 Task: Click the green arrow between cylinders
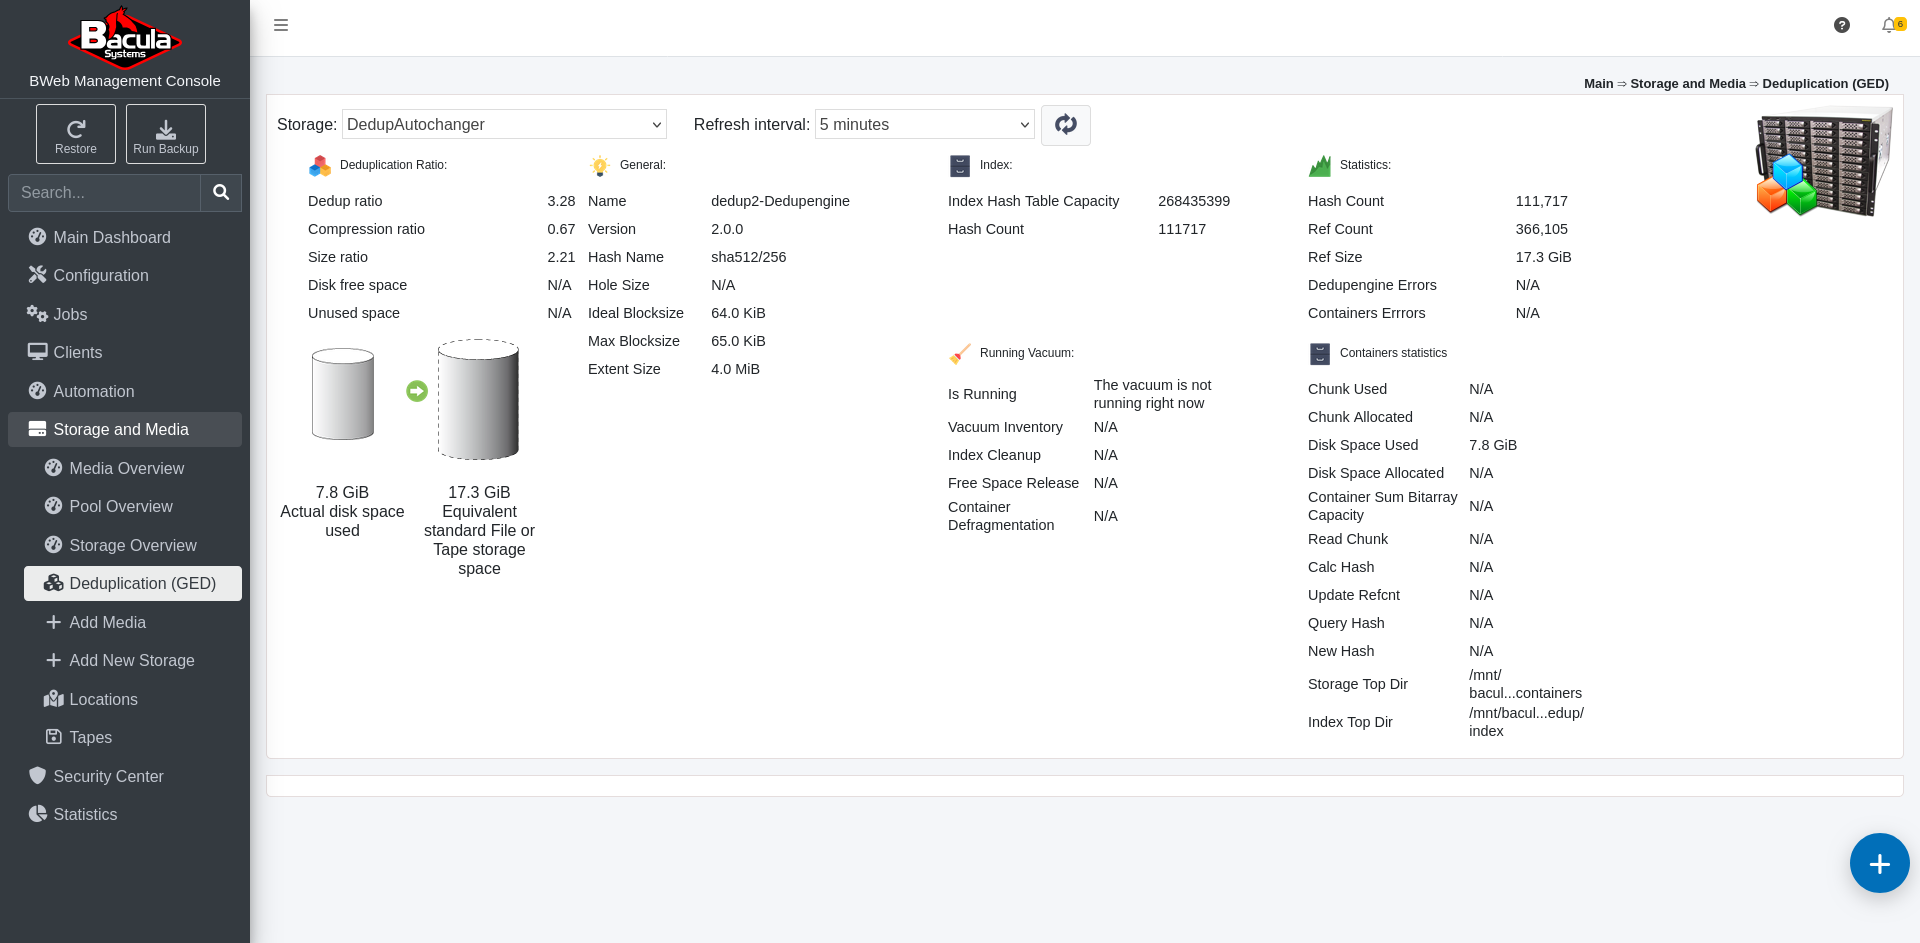click(x=417, y=391)
